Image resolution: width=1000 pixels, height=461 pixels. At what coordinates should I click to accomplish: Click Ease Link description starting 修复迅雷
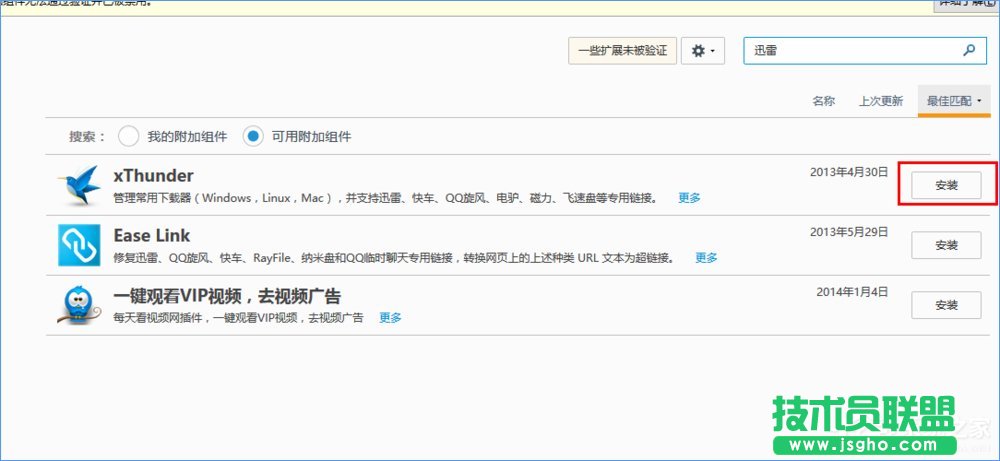tap(394, 258)
